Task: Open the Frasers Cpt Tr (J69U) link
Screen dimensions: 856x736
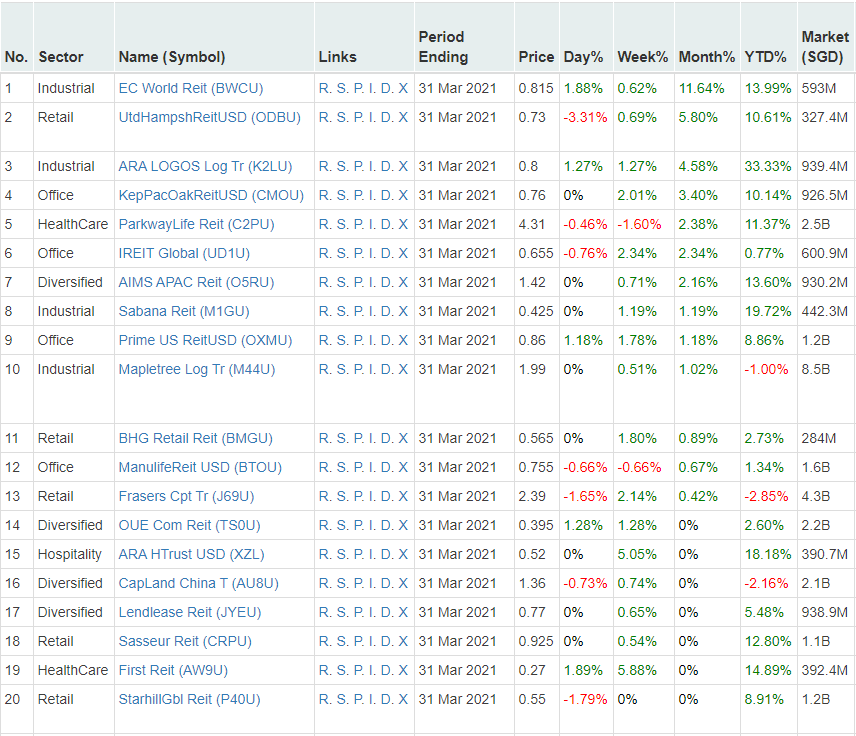Action: (186, 496)
